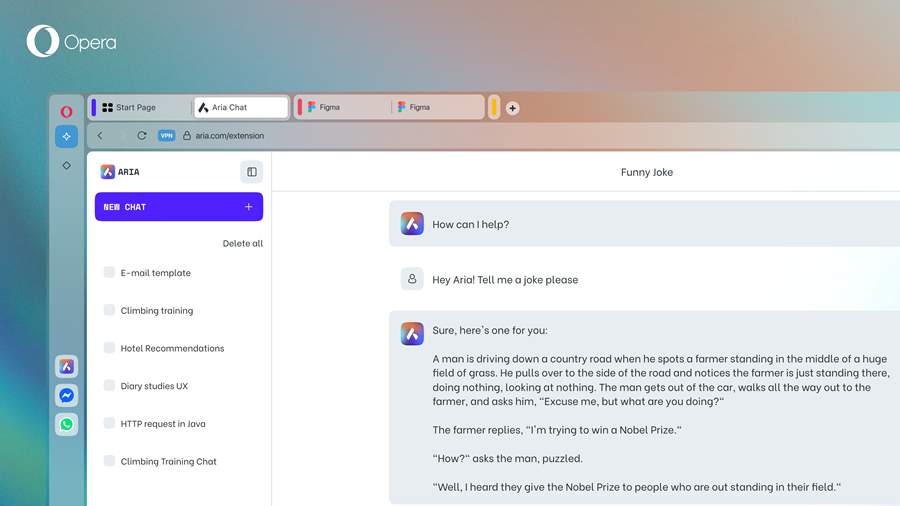Switch to the first Figma tab

click(x=340, y=107)
